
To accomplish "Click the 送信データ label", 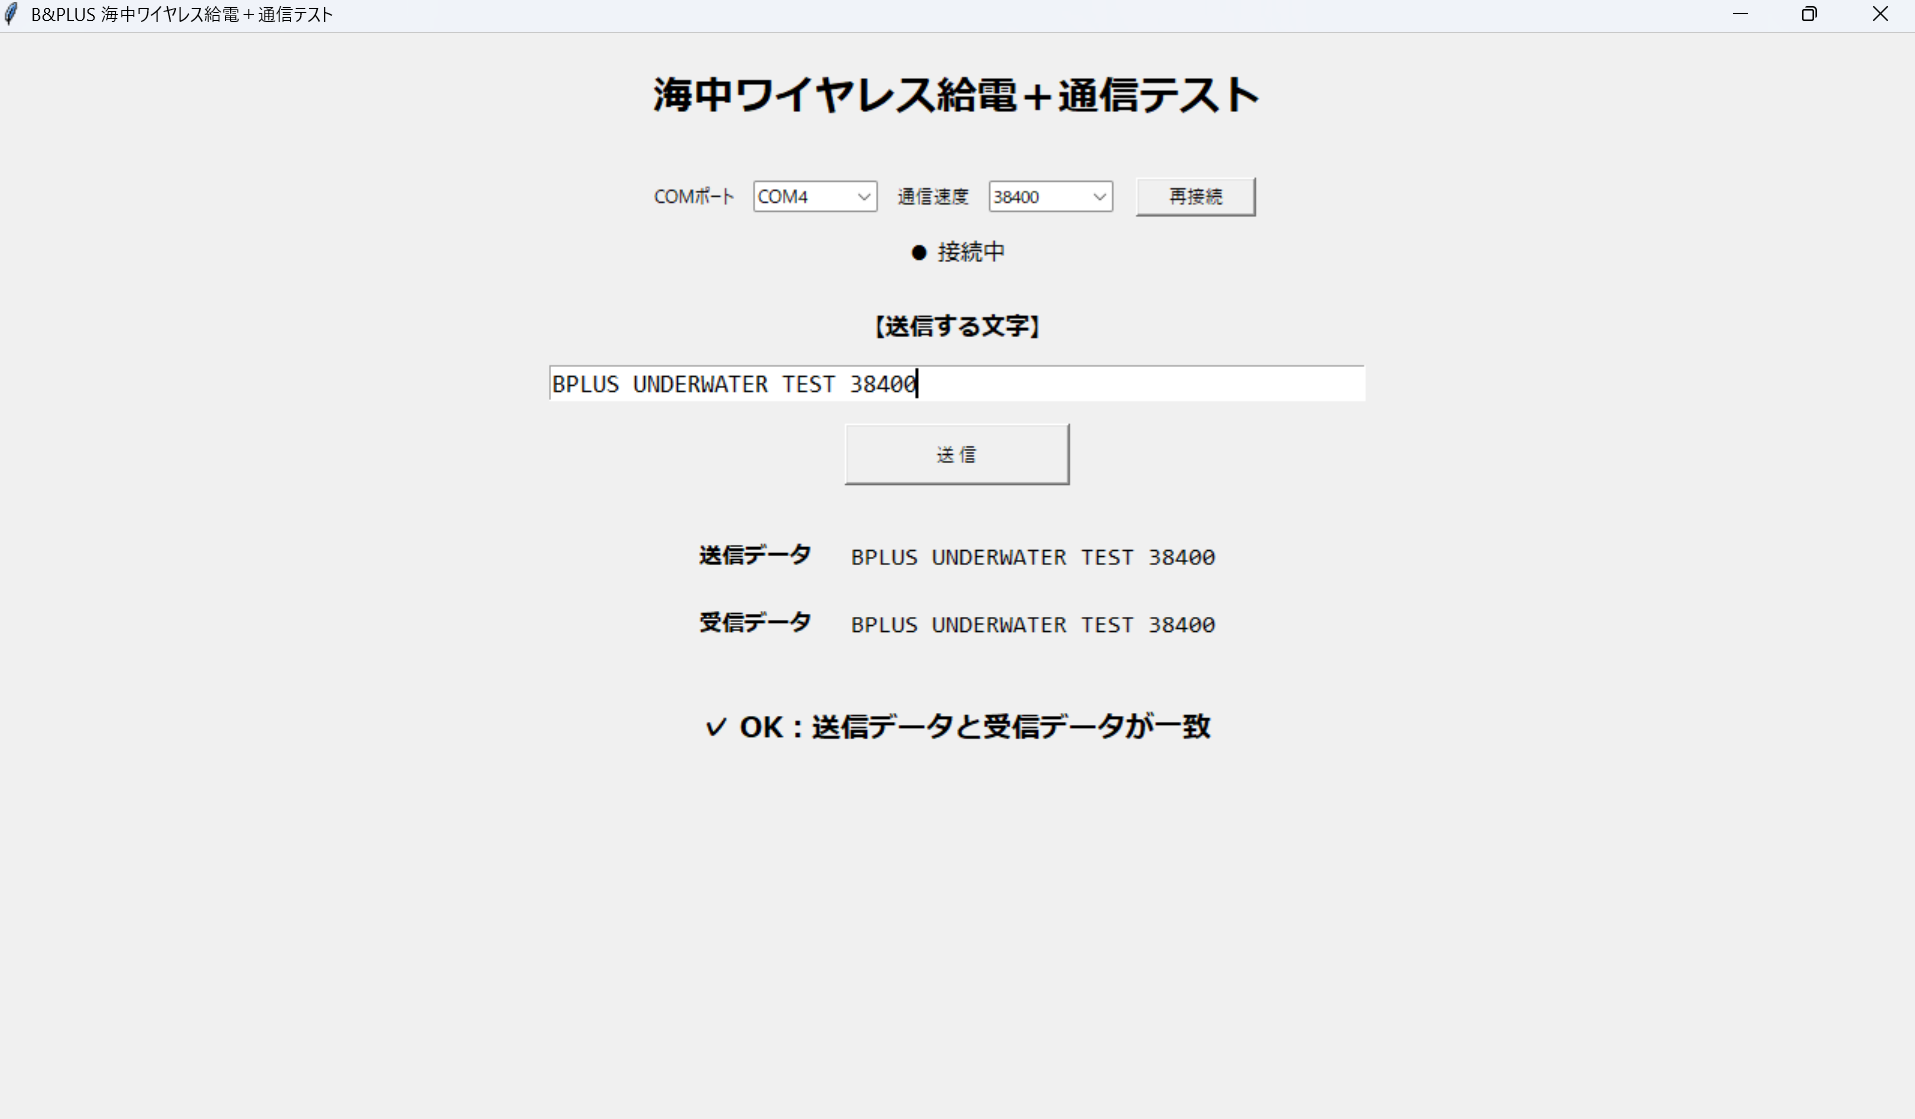I will pyautogui.click(x=755, y=556).
